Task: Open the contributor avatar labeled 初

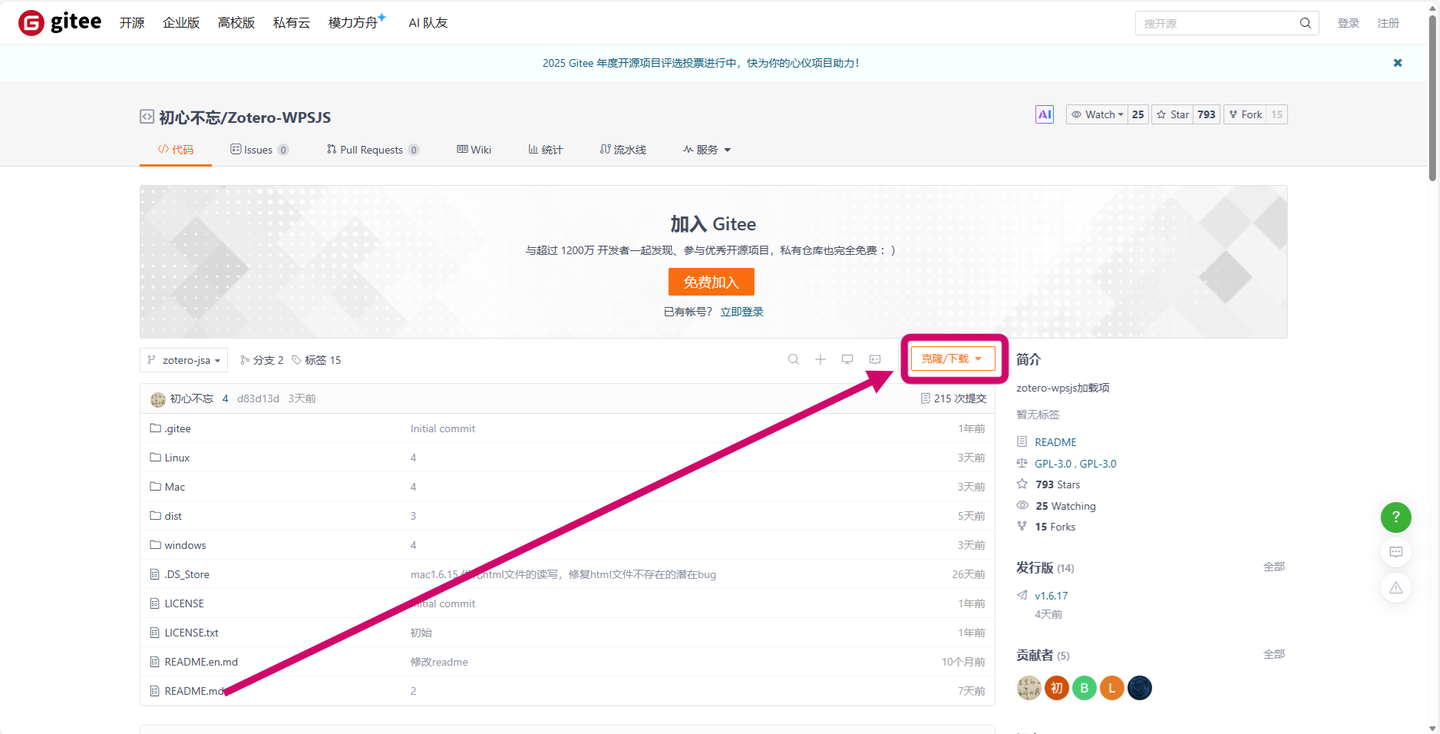Action: pos(1057,688)
